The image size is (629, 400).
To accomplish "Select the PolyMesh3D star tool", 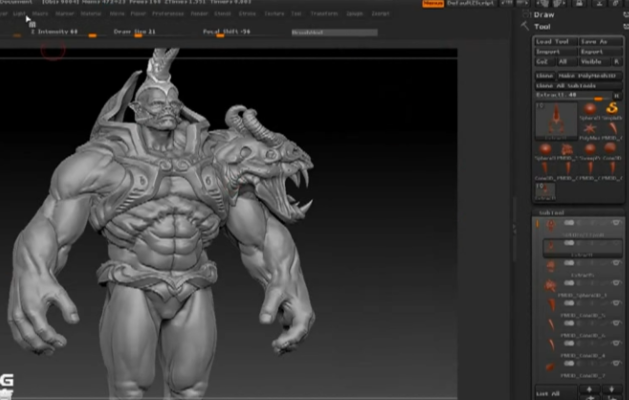I will coord(590,129).
